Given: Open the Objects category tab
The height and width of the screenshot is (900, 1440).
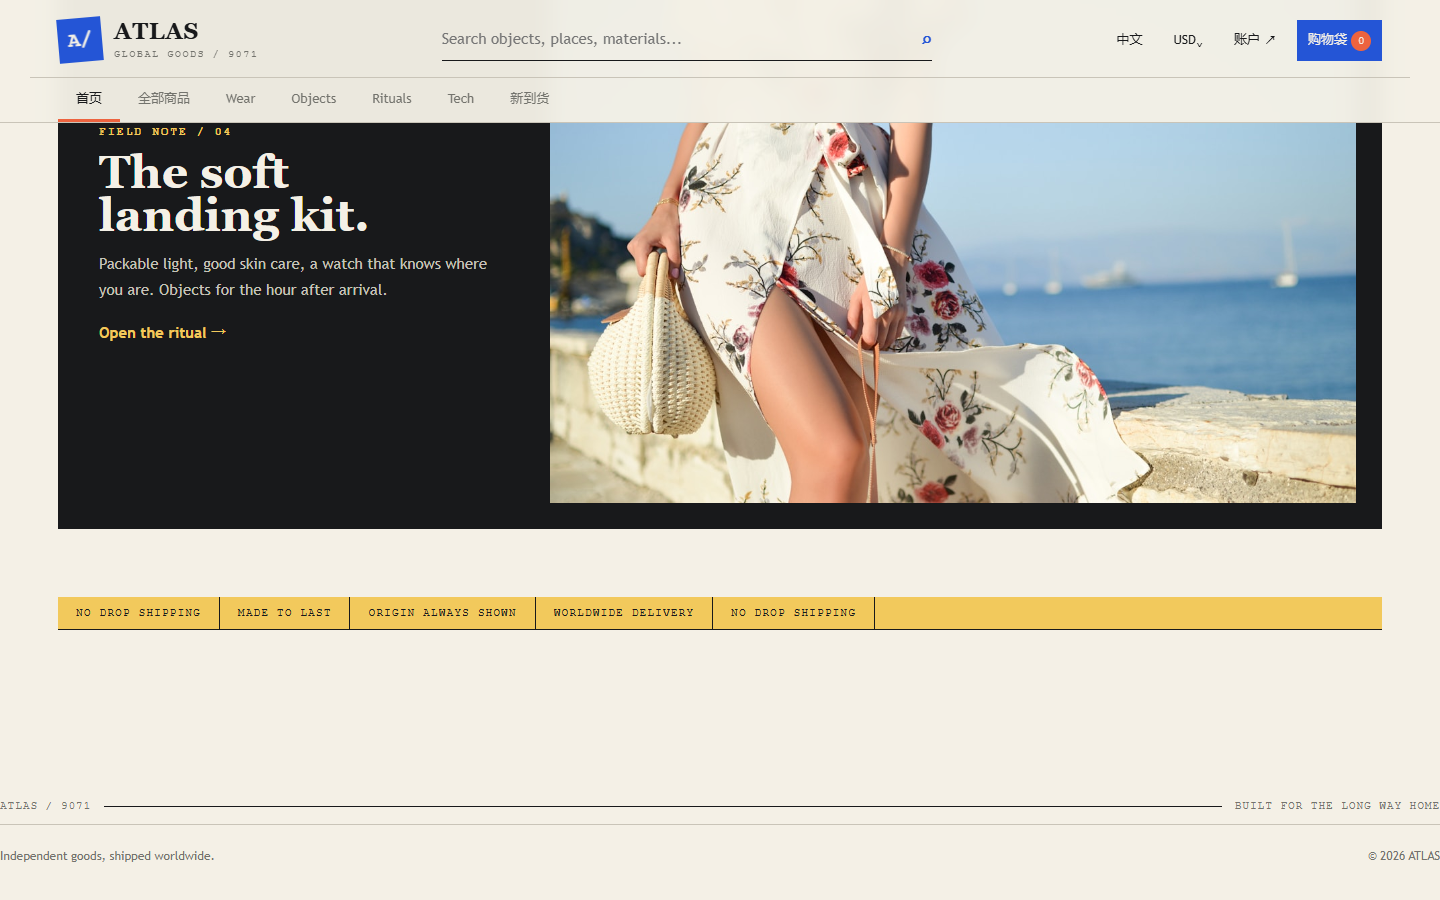Looking at the screenshot, I should click(313, 99).
